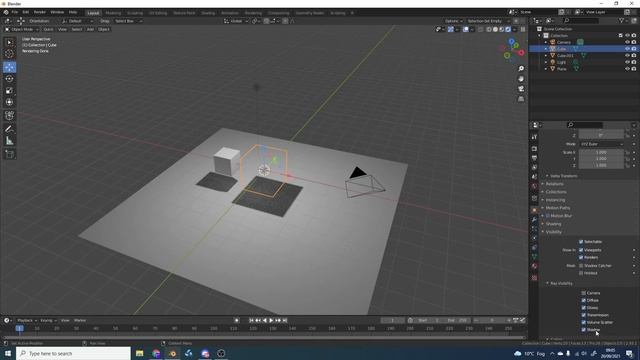Open the Object Data properties tab icon
640x360 pixels.
tap(534, 257)
